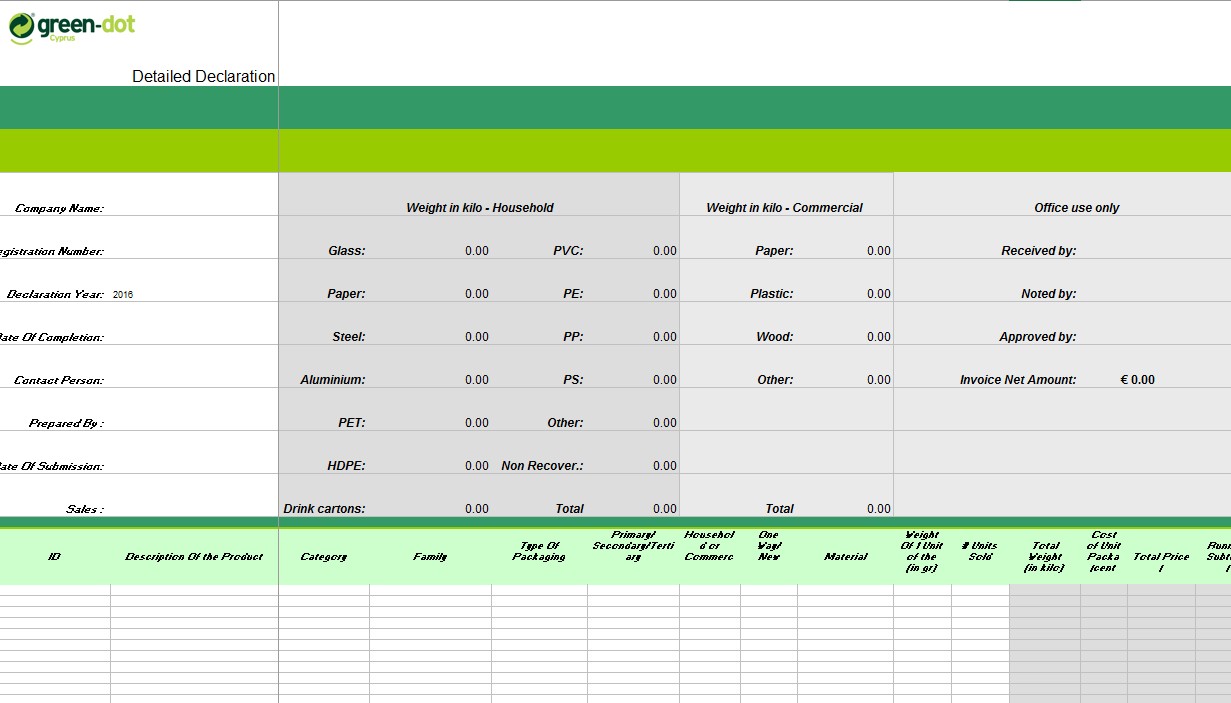1231x703 pixels.
Task: Click the # Units Sold header
Action: (980, 552)
